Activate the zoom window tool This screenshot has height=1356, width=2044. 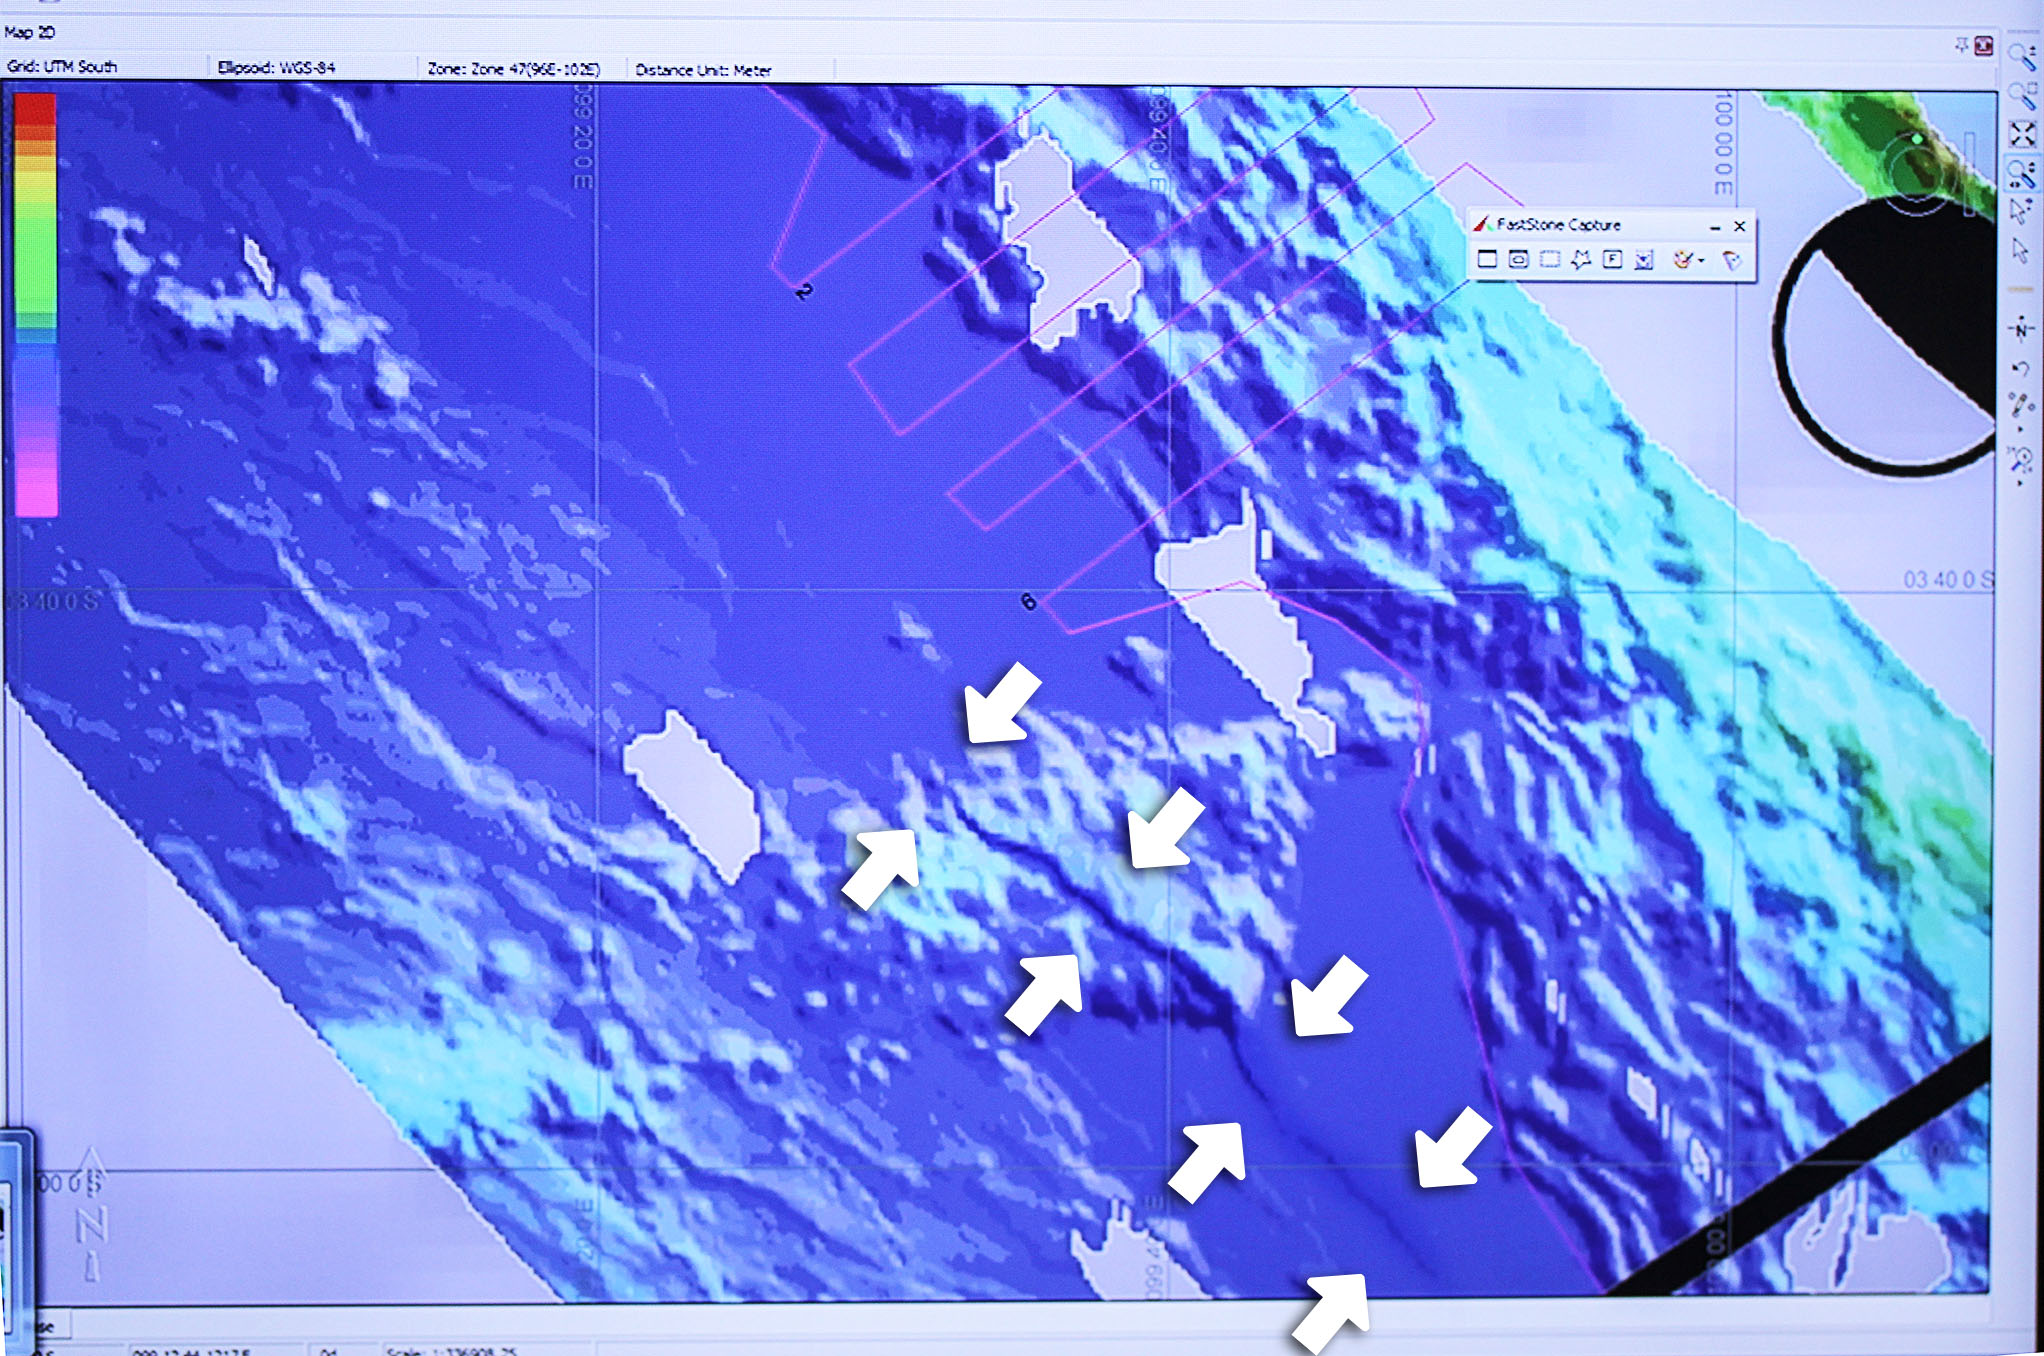click(2022, 94)
